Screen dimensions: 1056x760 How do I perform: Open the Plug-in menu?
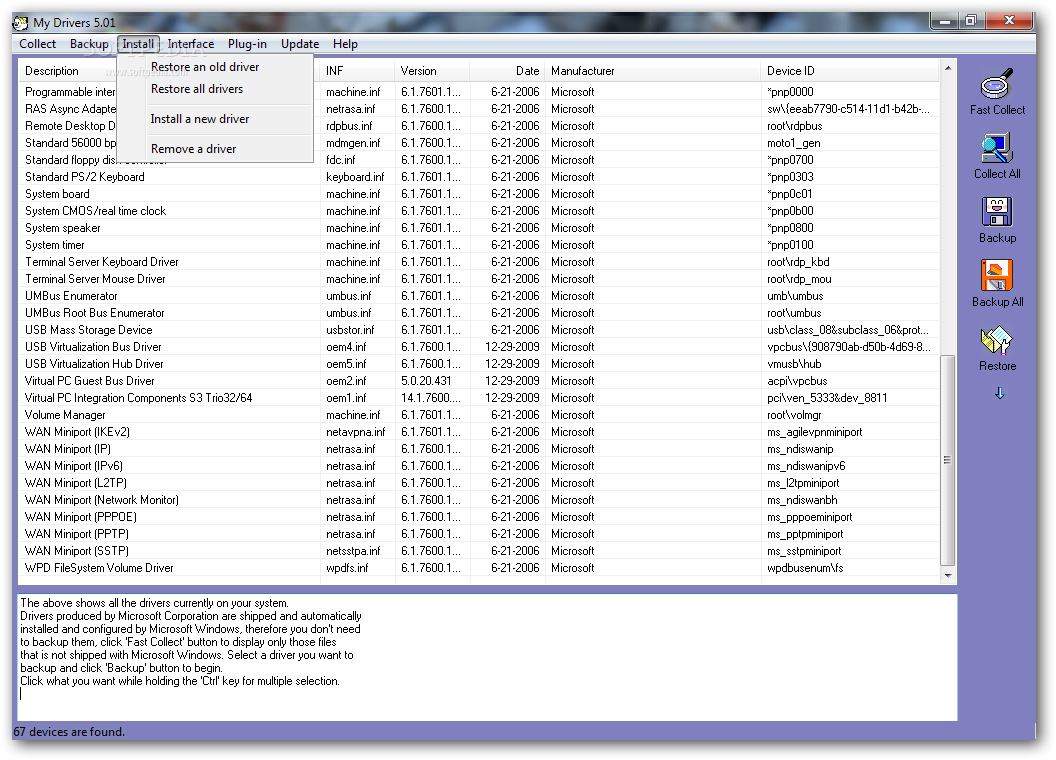[247, 44]
